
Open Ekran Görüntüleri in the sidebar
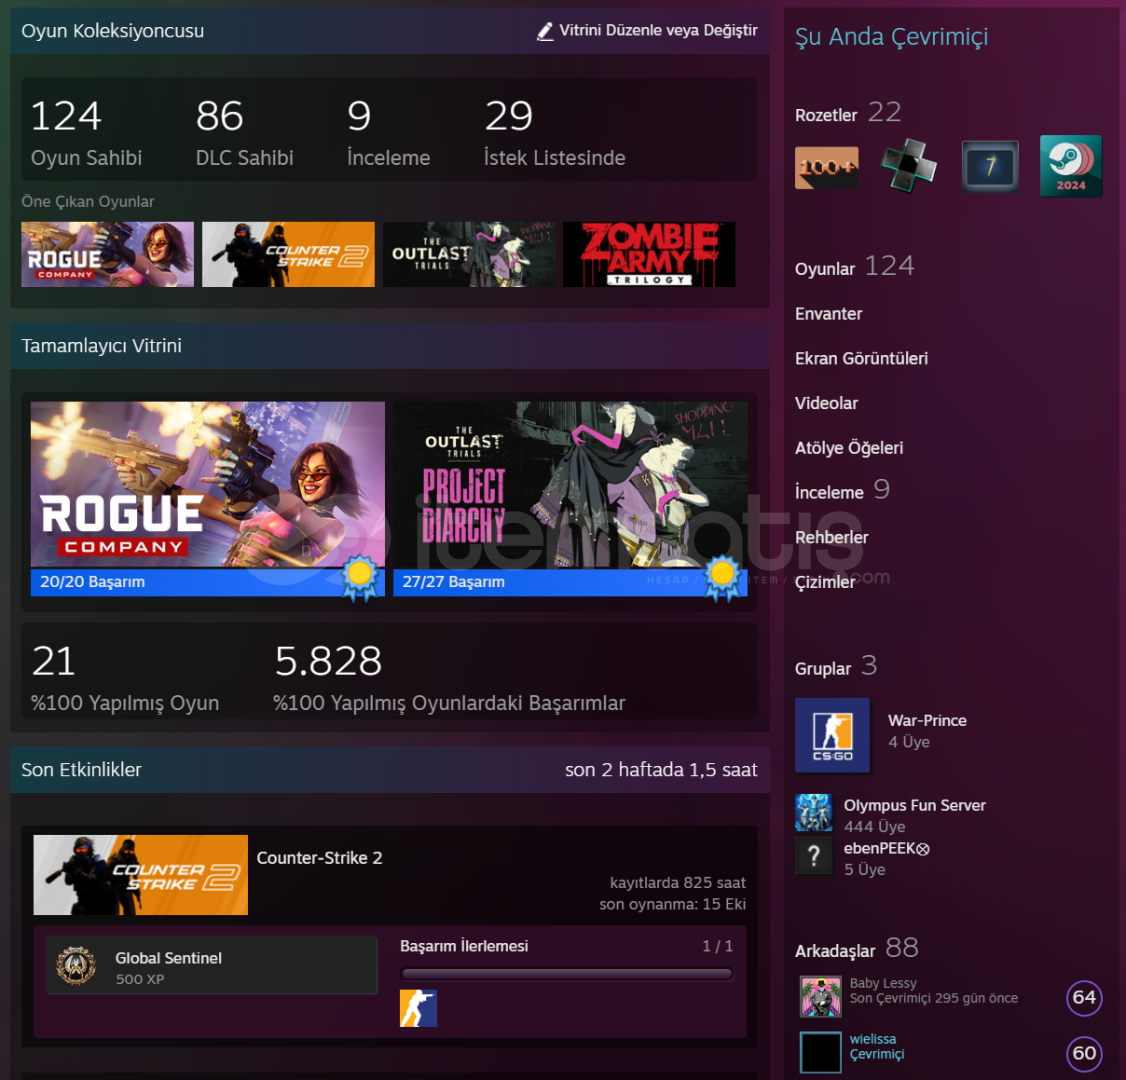(x=861, y=358)
